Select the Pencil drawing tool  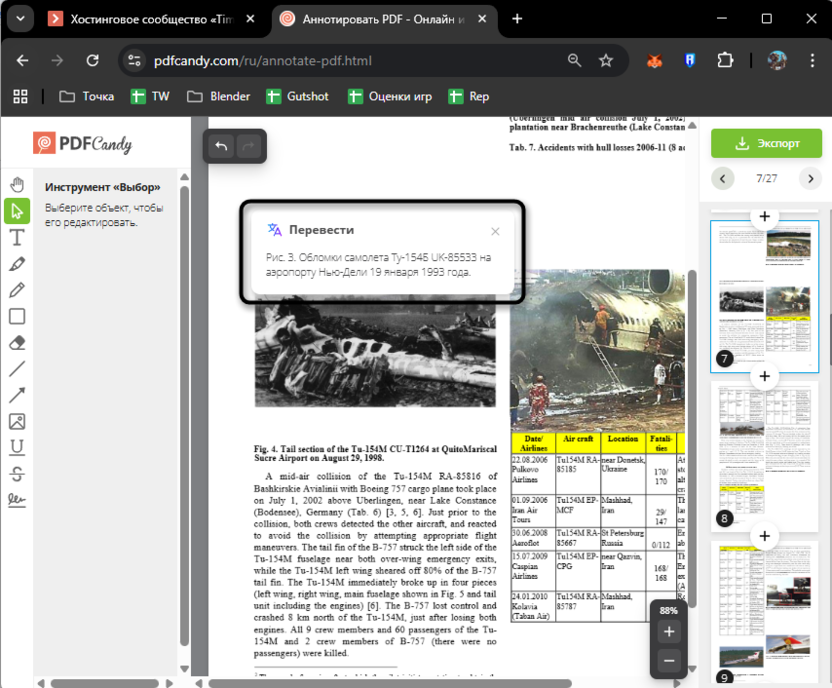16,290
